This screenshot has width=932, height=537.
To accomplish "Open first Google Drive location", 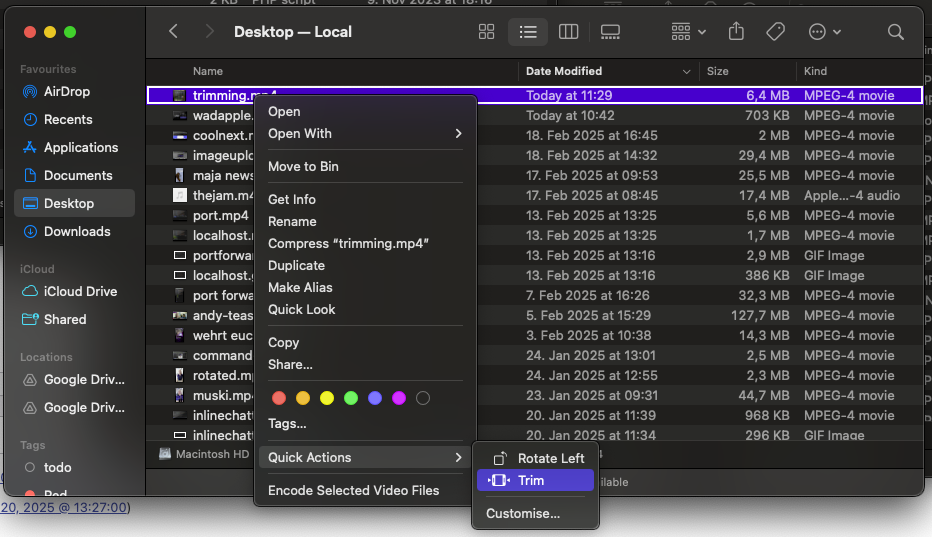I will 84,379.
